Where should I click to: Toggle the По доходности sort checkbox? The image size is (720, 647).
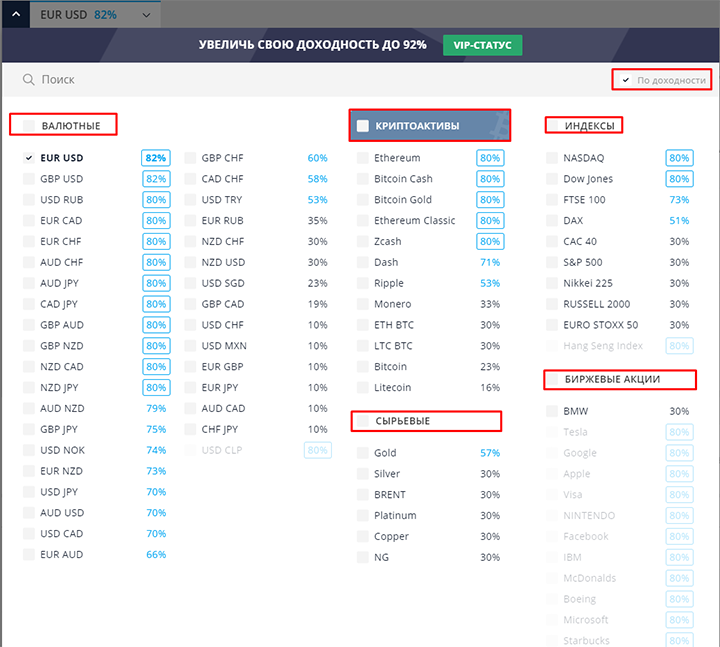coord(626,80)
